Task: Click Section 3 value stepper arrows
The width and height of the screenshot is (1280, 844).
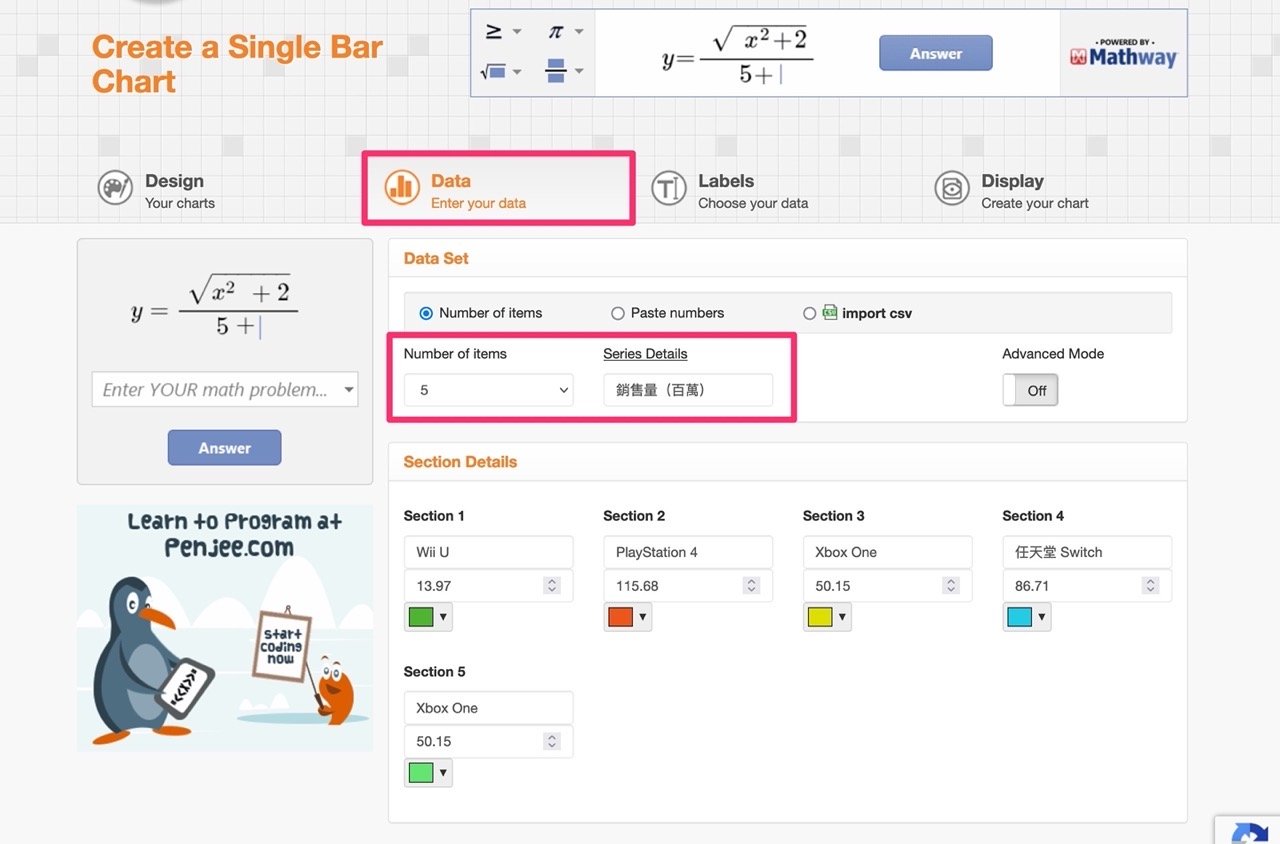Action: click(951, 586)
